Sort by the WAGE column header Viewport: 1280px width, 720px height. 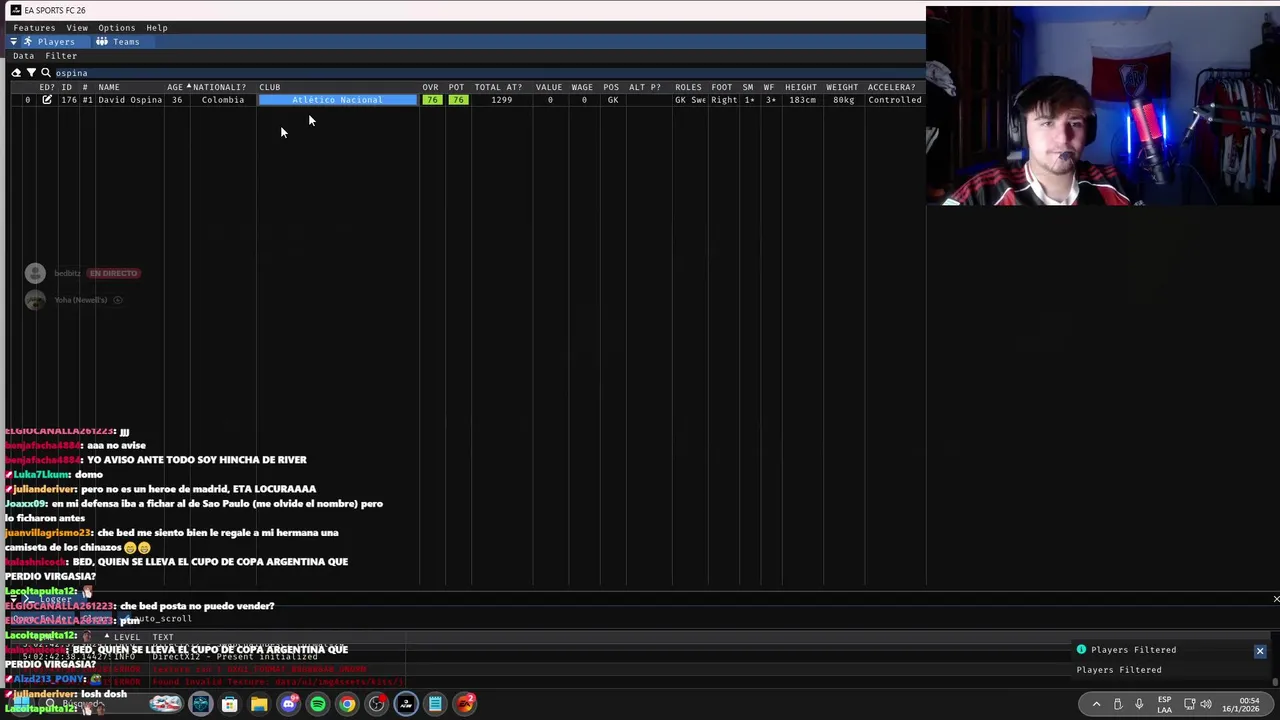point(582,87)
